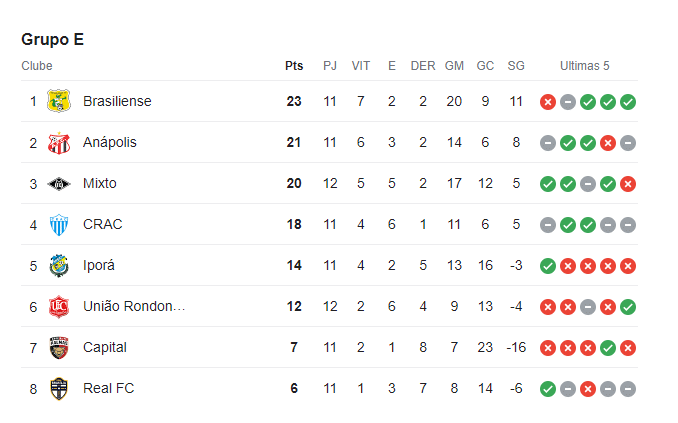Image resolution: width=678 pixels, height=423 pixels.
Task: Click União Rondonópolis's latest result, a green win
Action: coord(628,307)
